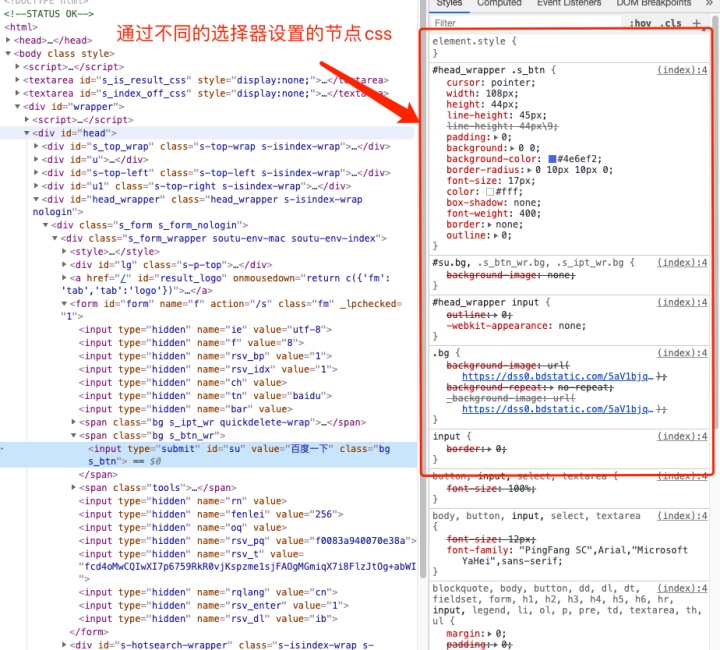
Task: Expand the padding shorthand in .s_btn rule
Action: coord(496,137)
